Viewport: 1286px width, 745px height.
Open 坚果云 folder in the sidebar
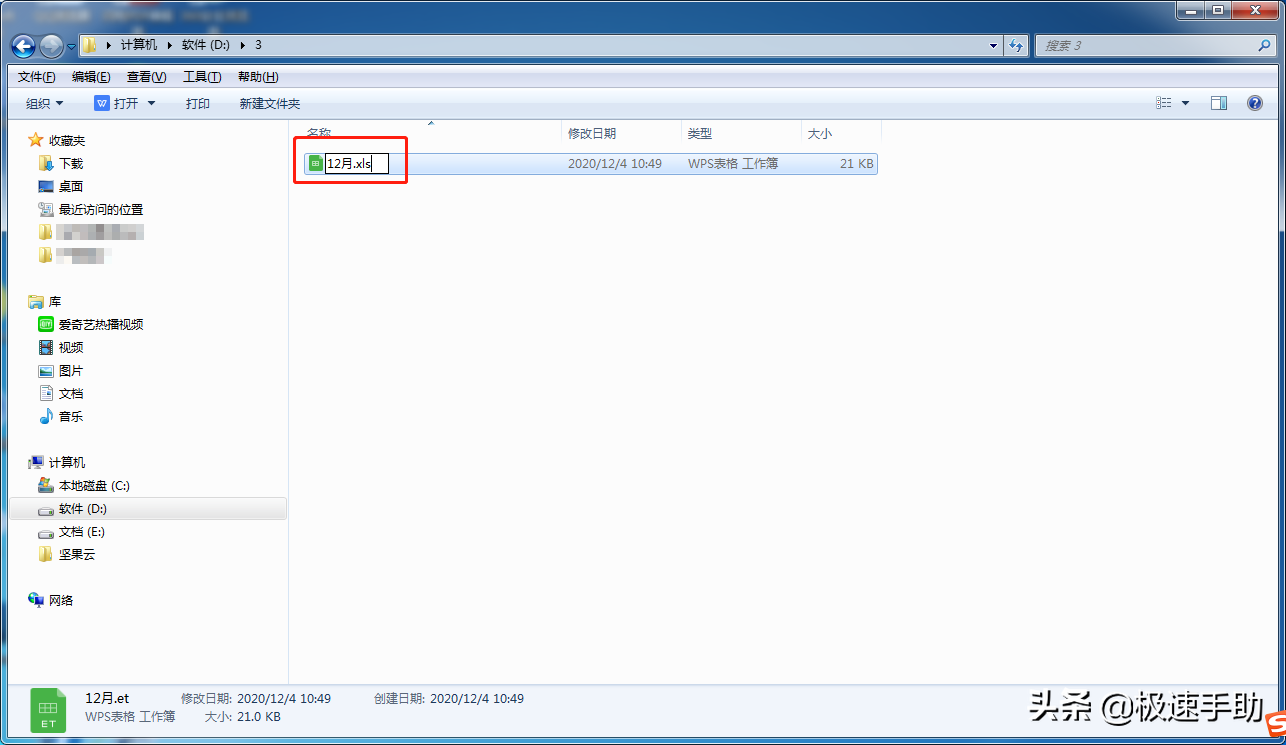pyautogui.click(x=76, y=555)
